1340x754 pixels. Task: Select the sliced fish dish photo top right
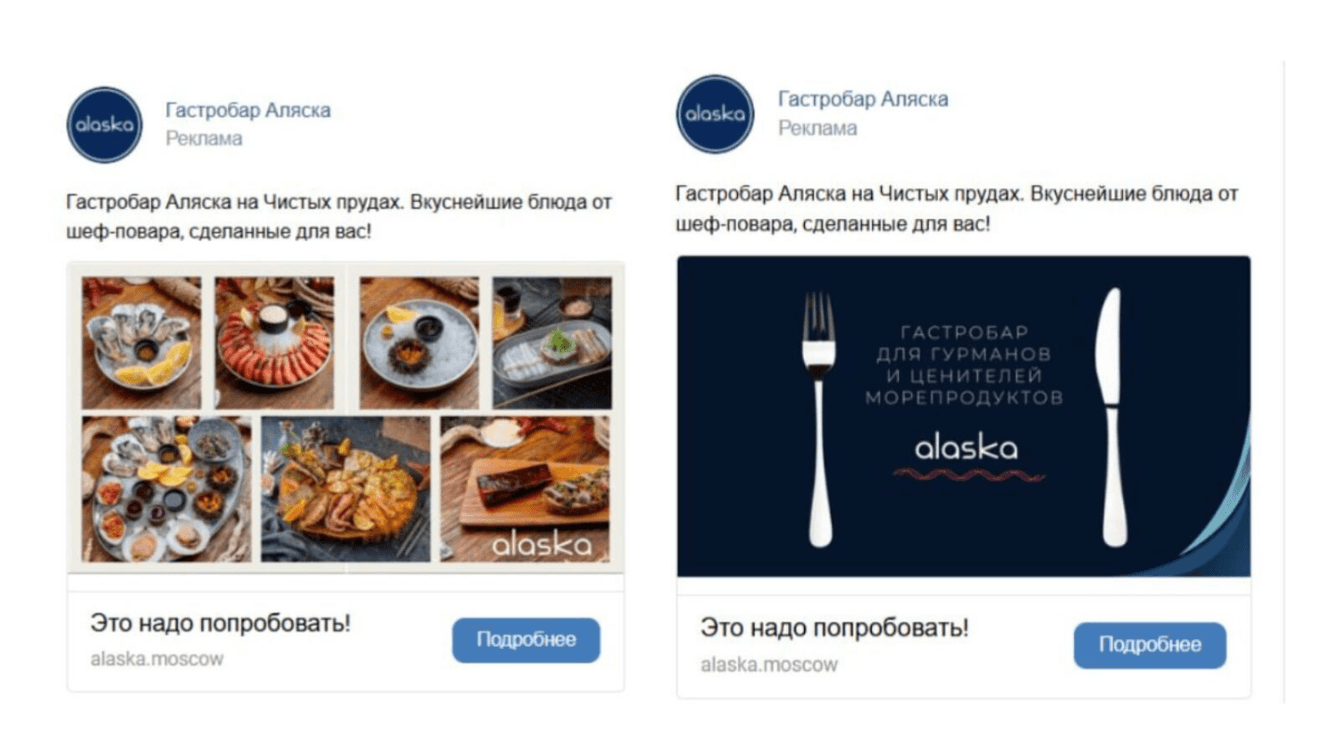point(552,343)
